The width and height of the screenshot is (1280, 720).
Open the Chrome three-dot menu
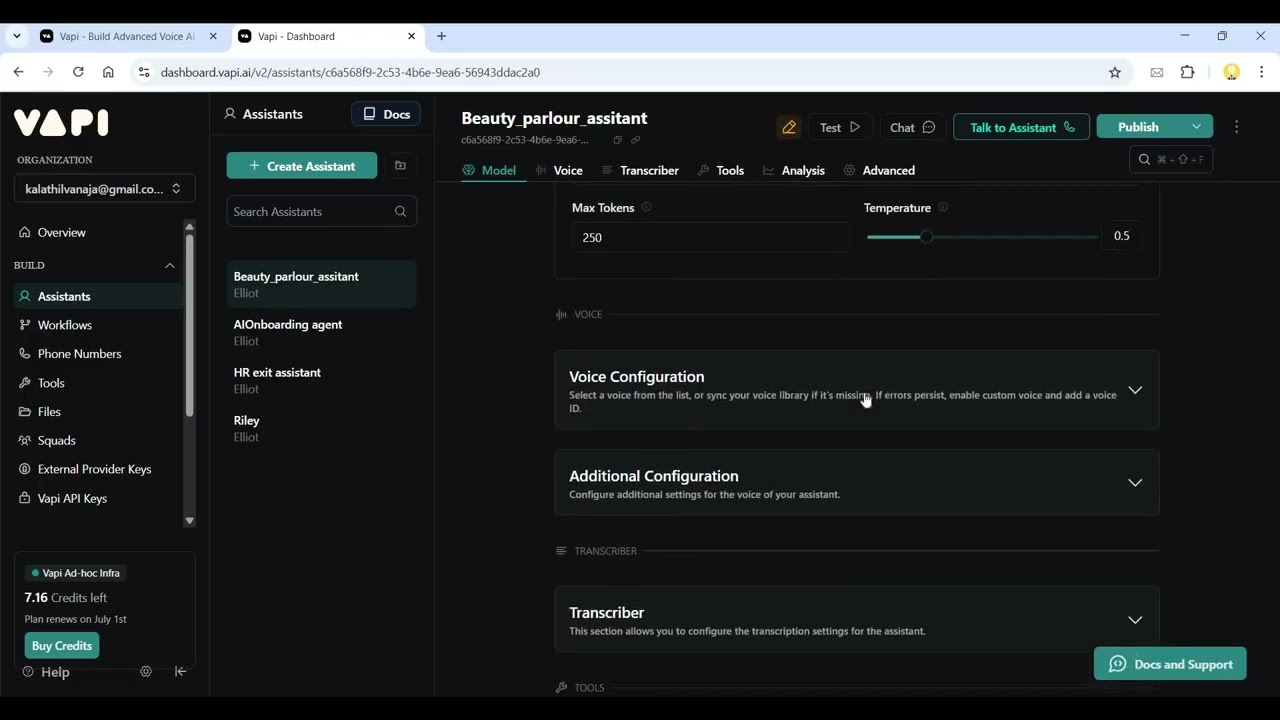1261,72
